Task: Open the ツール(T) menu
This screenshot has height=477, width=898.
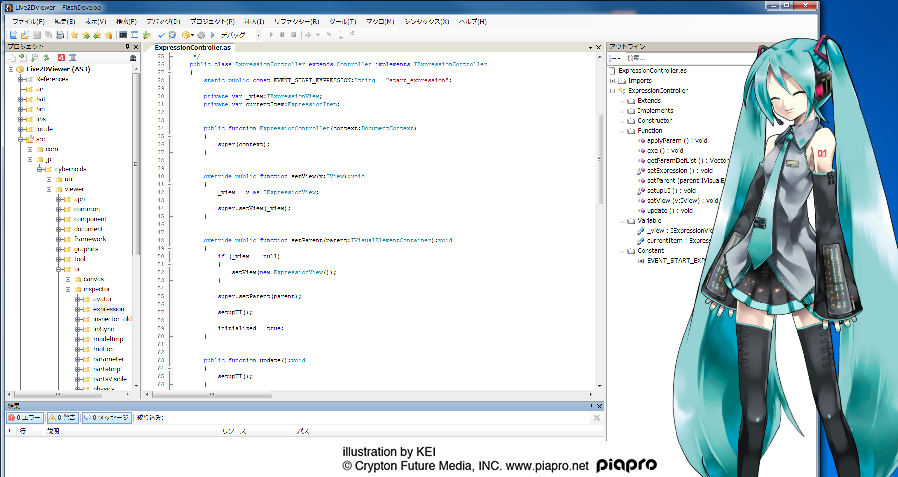Action: pyautogui.click(x=344, y=21)
